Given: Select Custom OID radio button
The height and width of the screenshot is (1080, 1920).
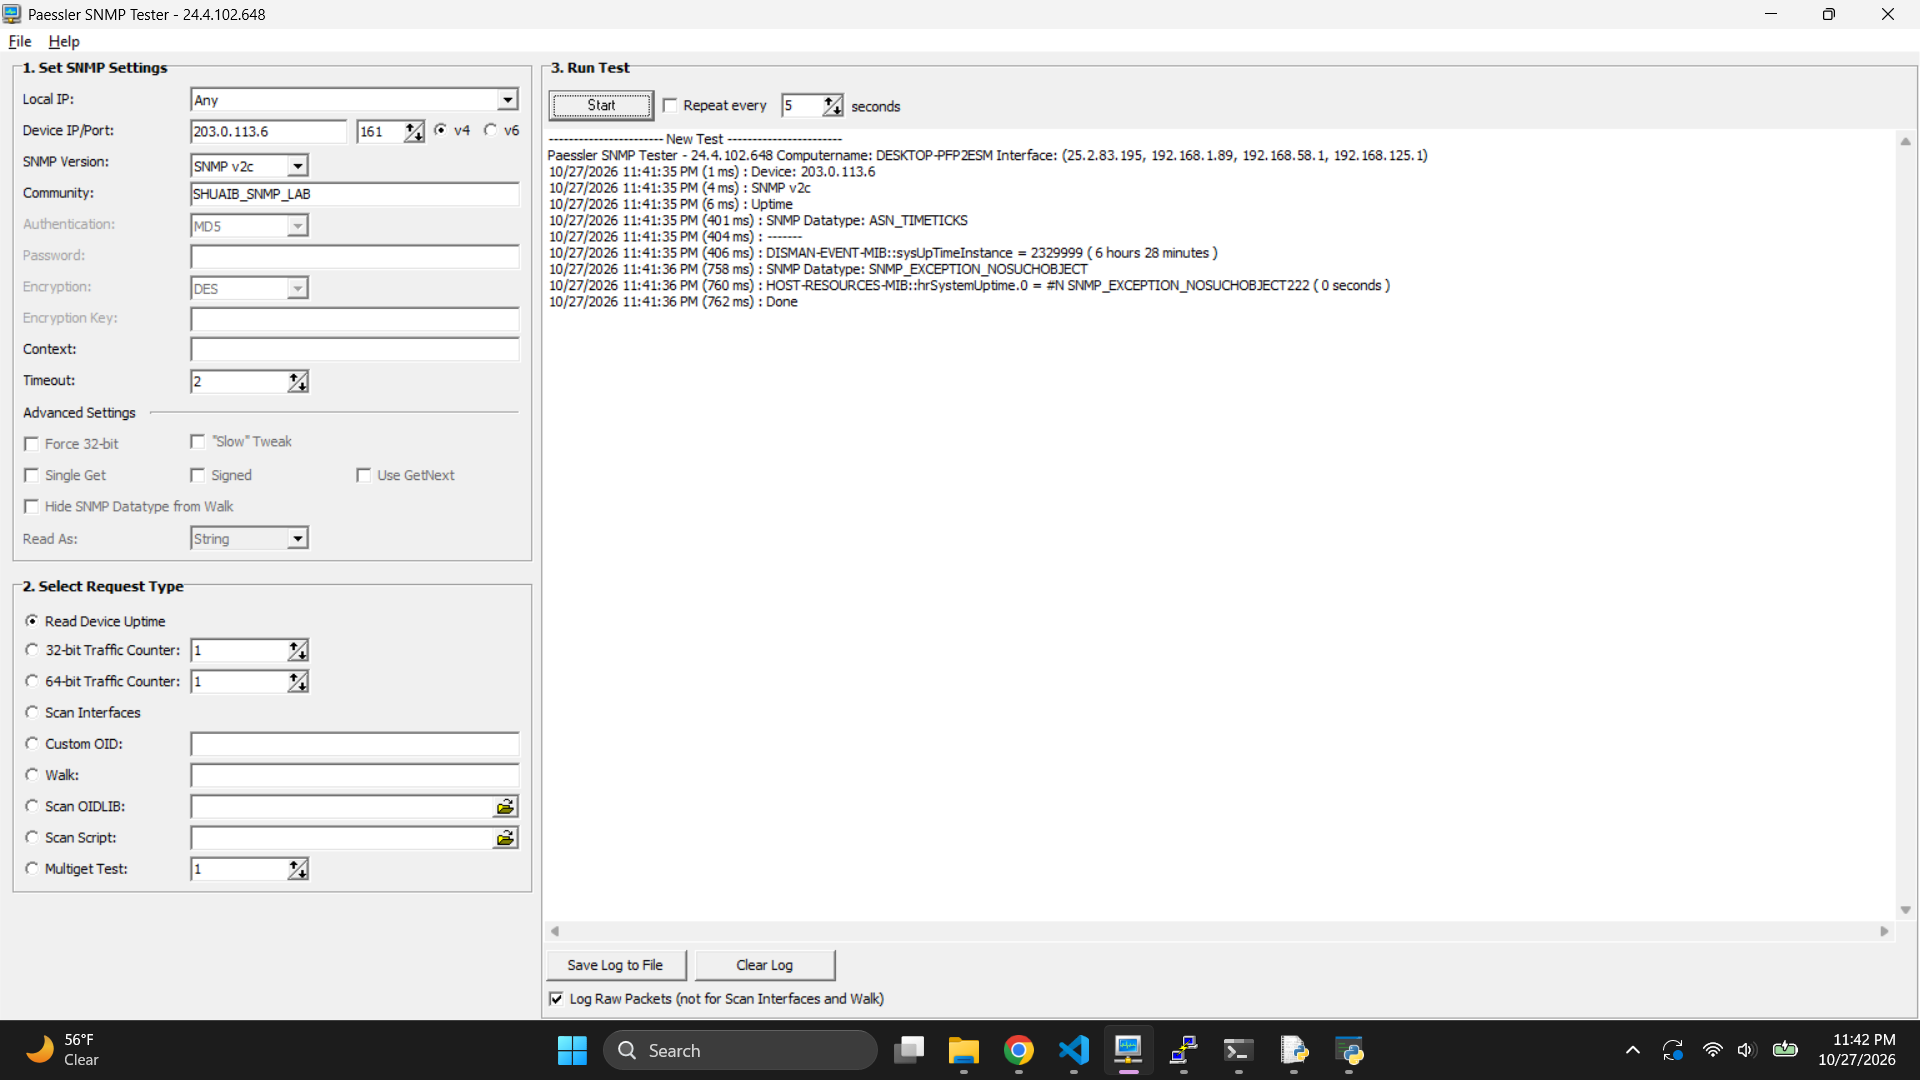Looking at the screenshot, I should (x=32, y=744).
